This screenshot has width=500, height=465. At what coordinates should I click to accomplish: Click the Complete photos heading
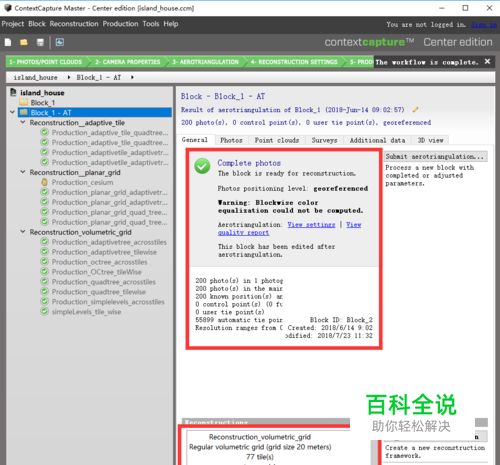click(249, 163)
